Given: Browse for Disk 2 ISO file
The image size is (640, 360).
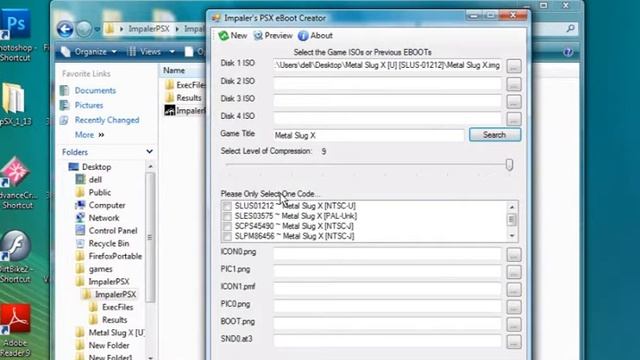Looking at the screenshot, I should click(514, 84).
